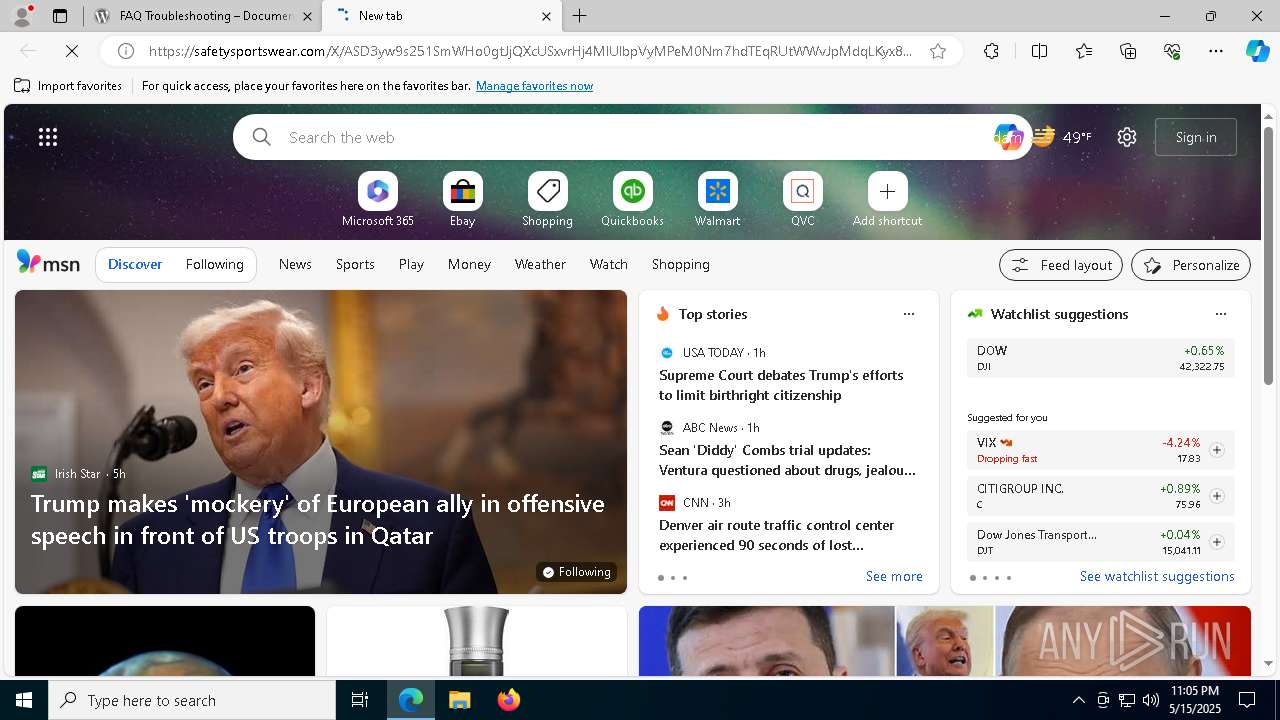Open the Weather menu item
1280x720 pixels.
click(540, 264)
